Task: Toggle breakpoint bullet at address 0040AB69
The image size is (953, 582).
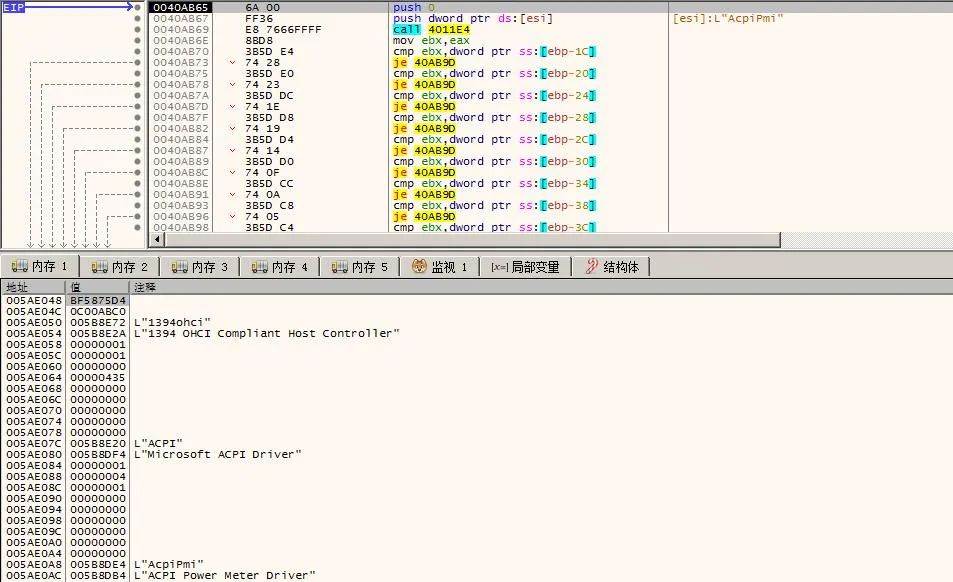Action: pos(137,30)
